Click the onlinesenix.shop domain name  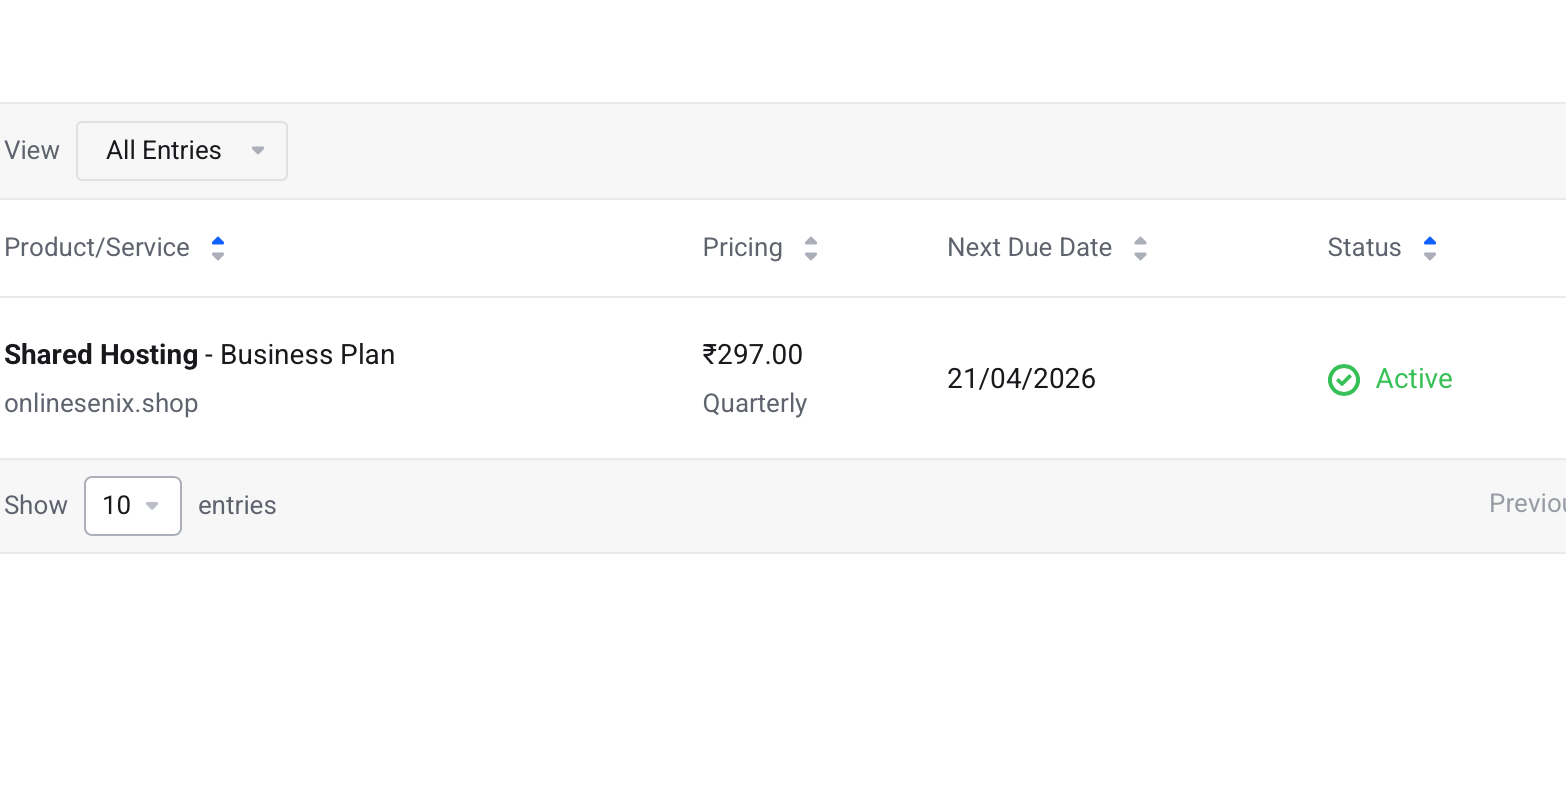tap(101, 404)
